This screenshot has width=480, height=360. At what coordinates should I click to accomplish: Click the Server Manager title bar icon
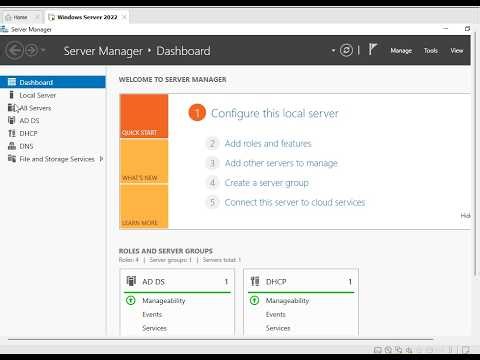tap(4, 29)
